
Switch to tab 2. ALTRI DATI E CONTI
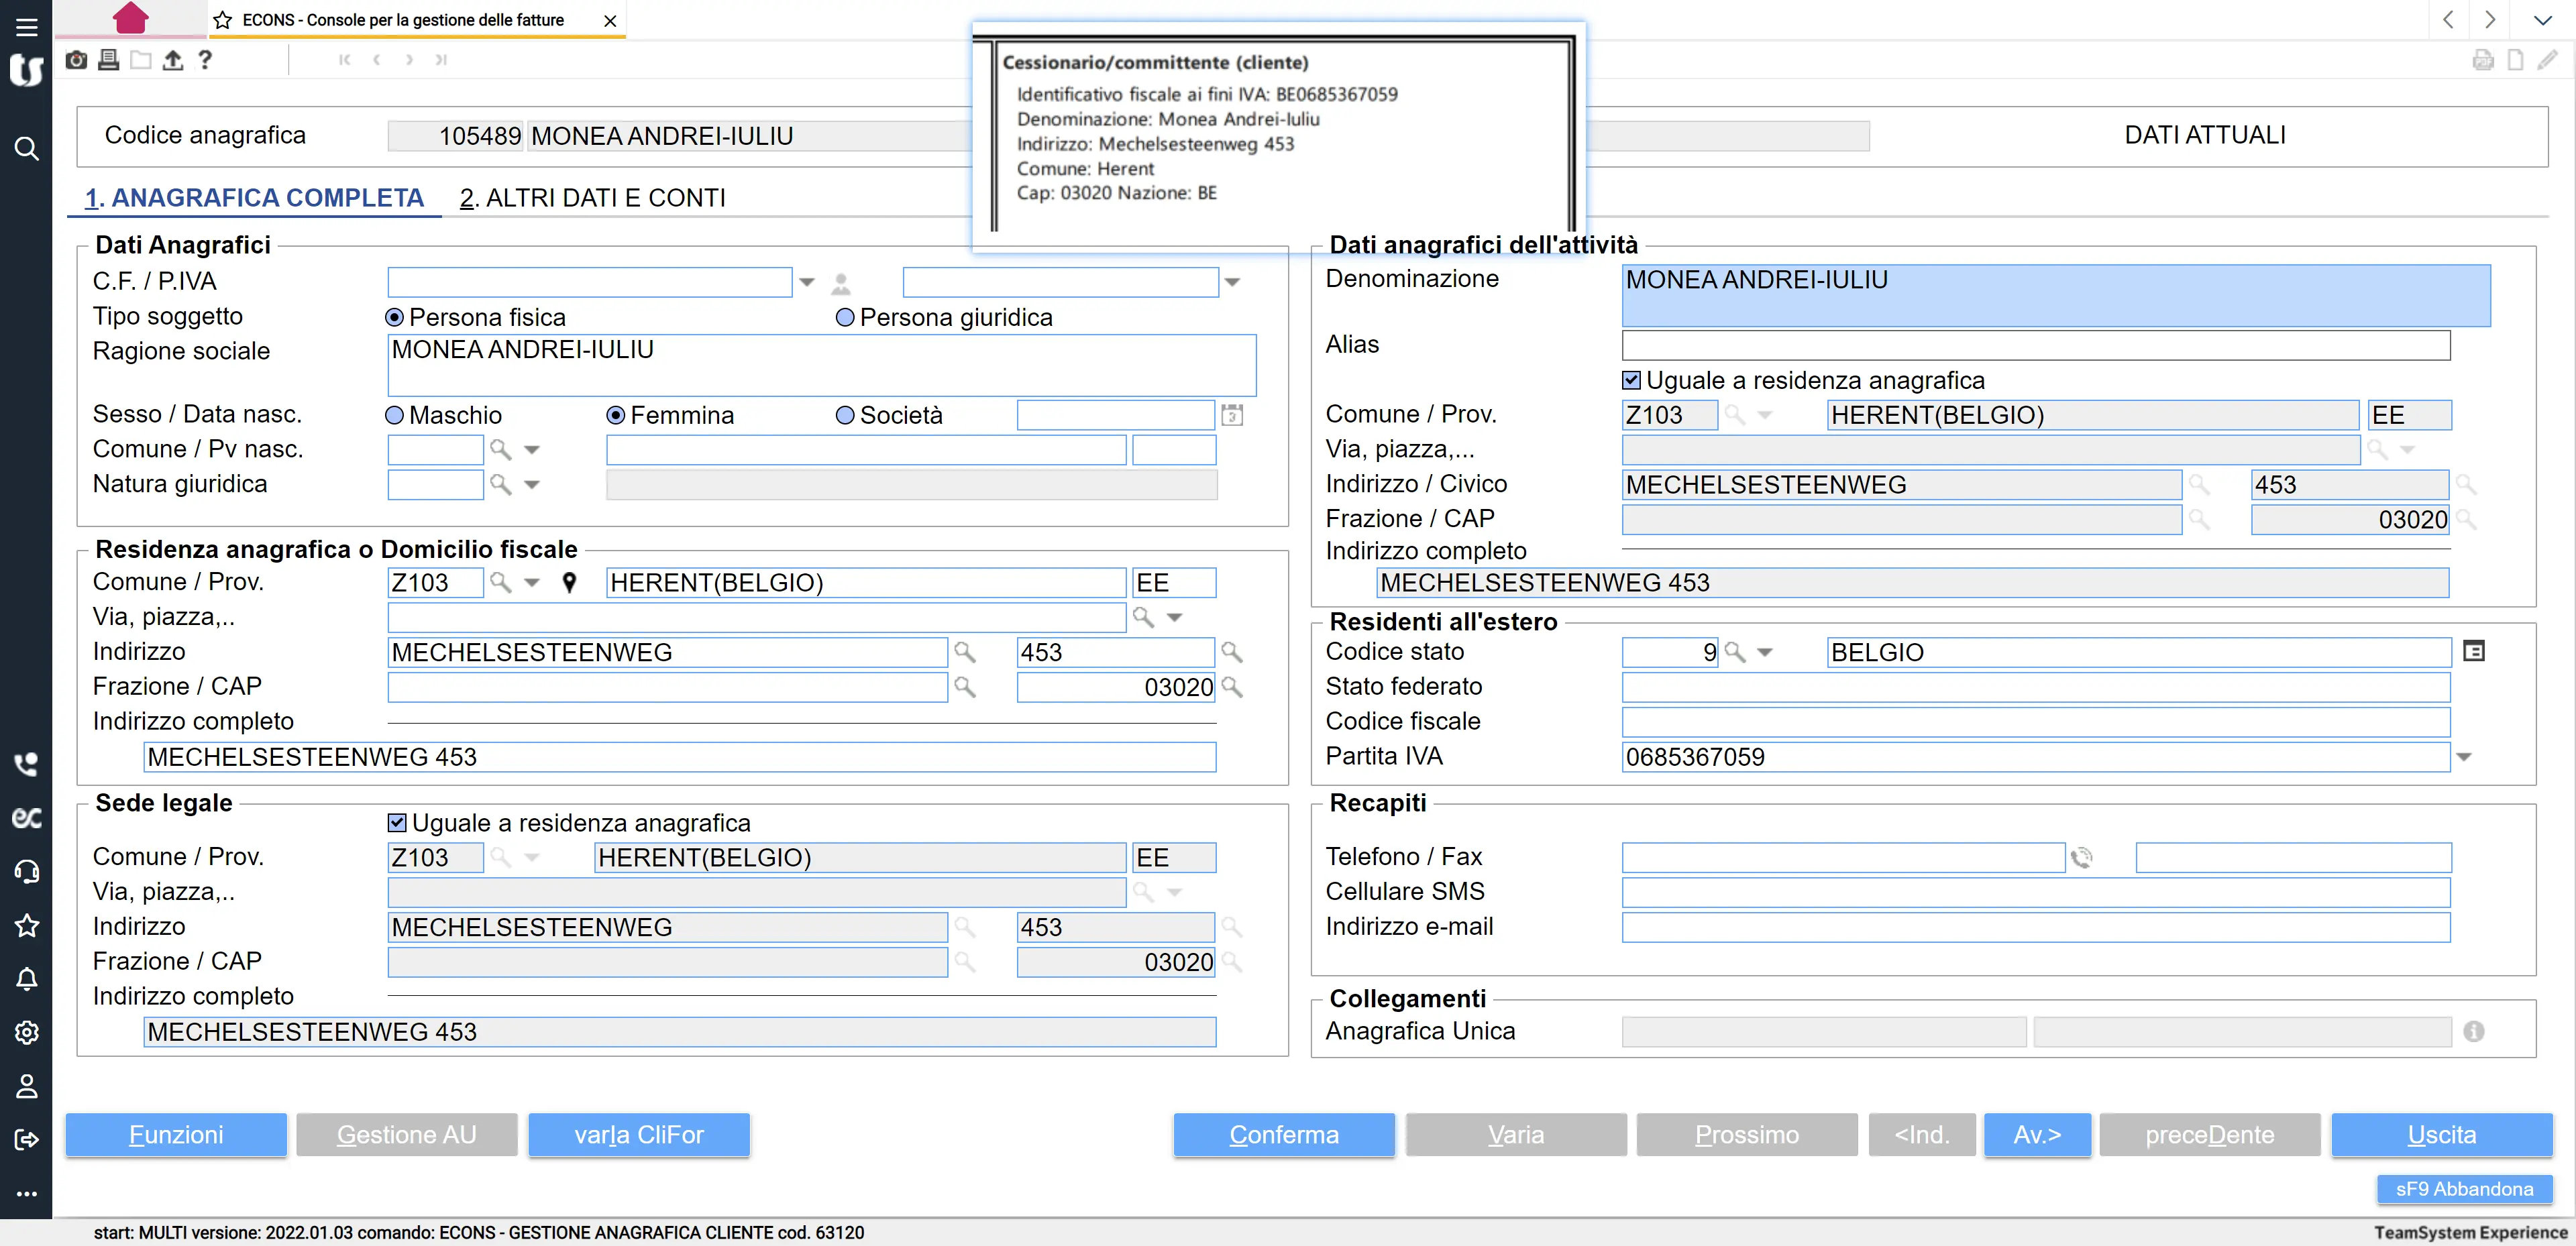pos(592,198)
